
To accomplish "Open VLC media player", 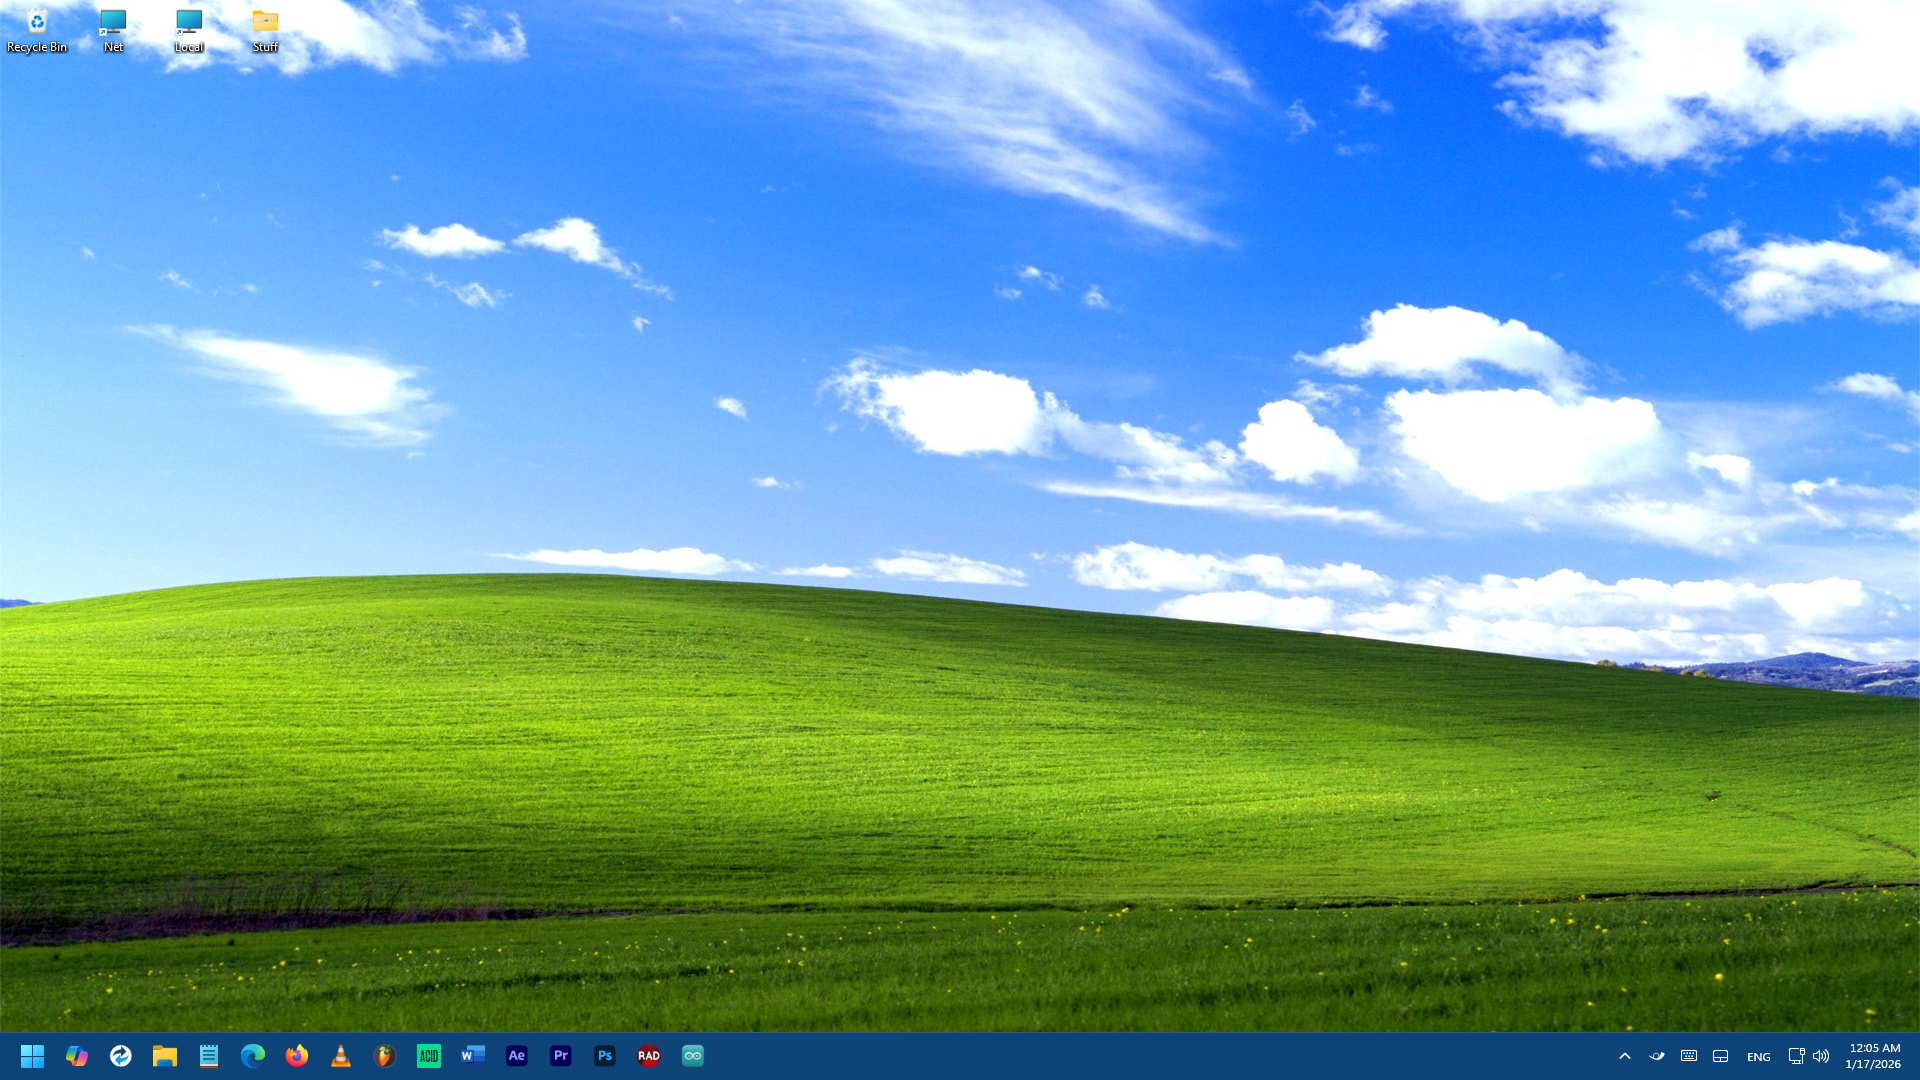I will point(341,1056).
